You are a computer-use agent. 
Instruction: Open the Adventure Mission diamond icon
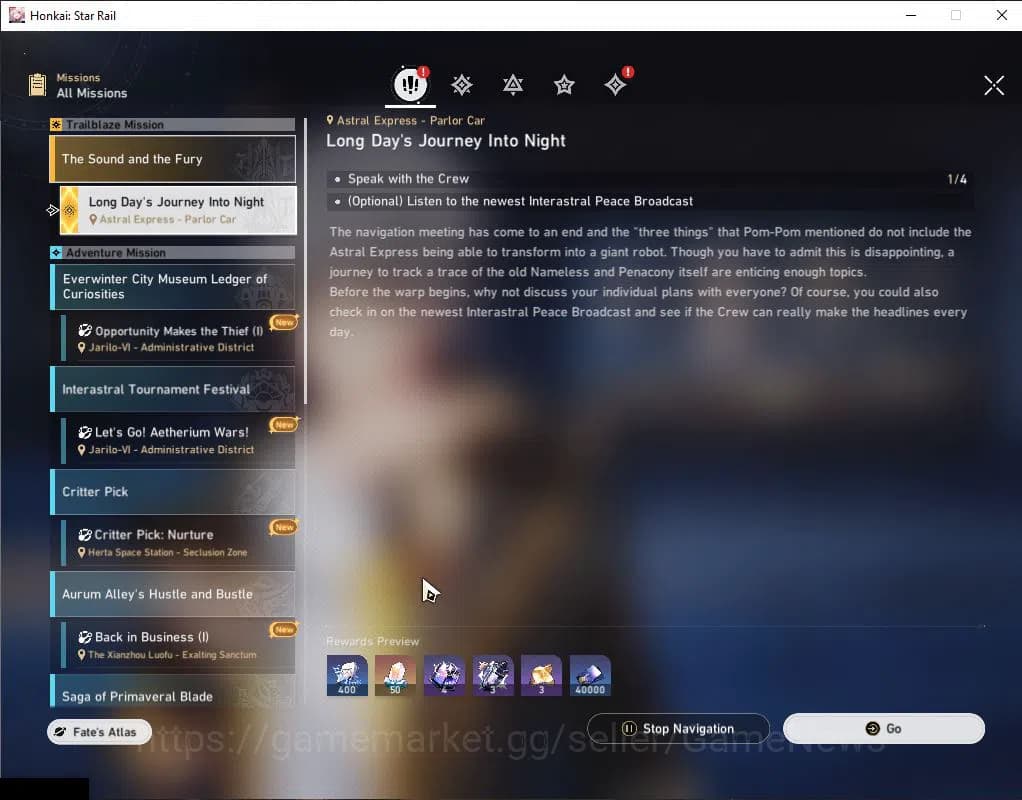(461, 84)
